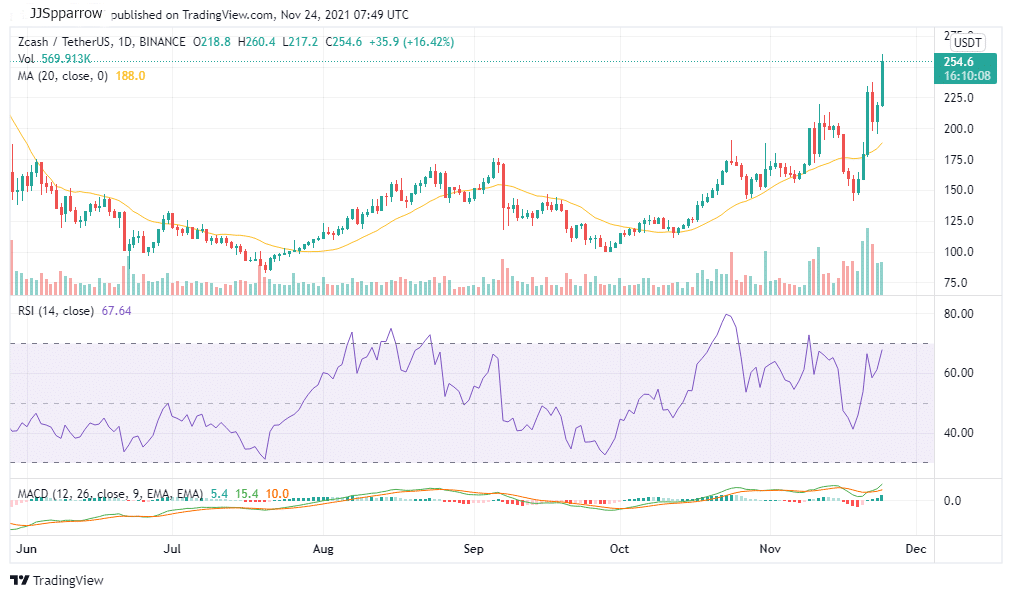Click the 150.0 price axis label
This screenshot has width=1012, height=598.
[959, 190]
